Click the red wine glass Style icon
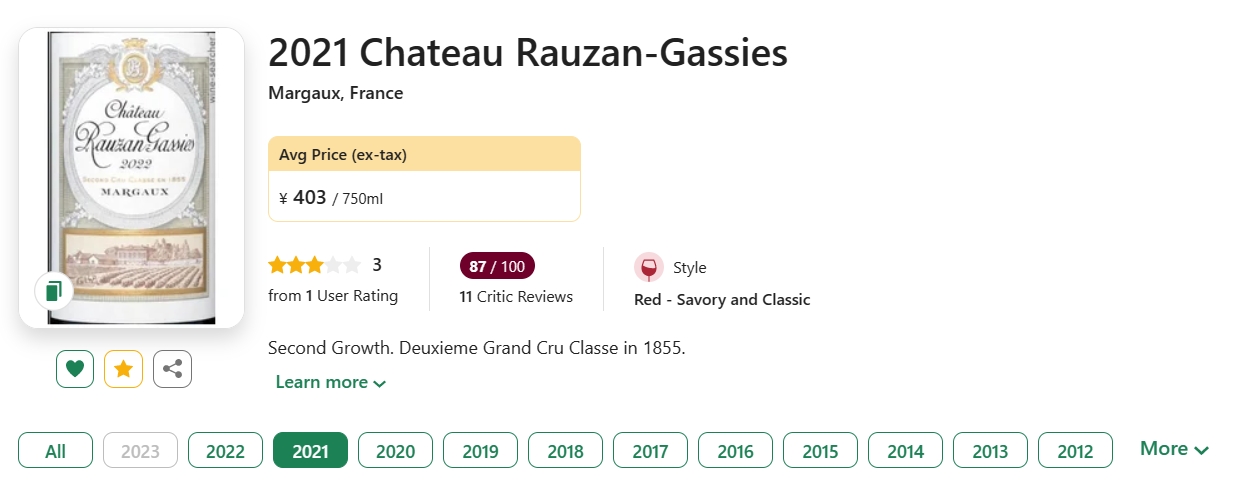The width and height of the screenshot is (1252, 481). click(649, 268)
